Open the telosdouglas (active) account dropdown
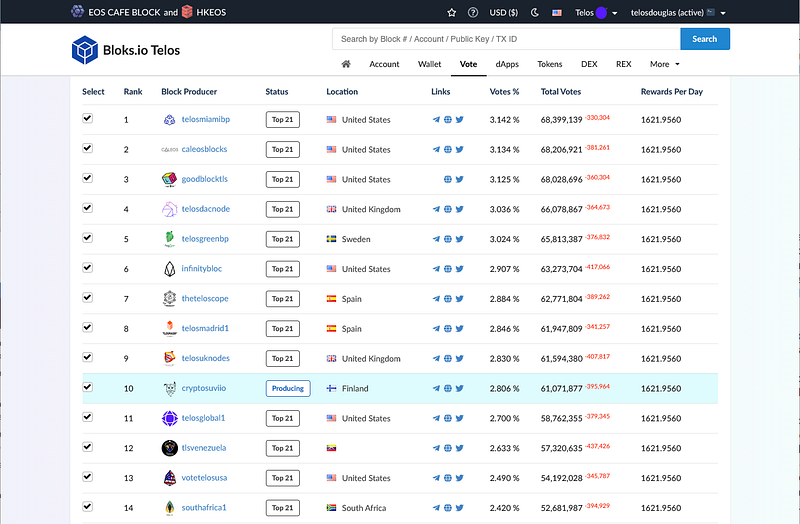This screenshot has width=800, height=524. (x=678, y=13)
